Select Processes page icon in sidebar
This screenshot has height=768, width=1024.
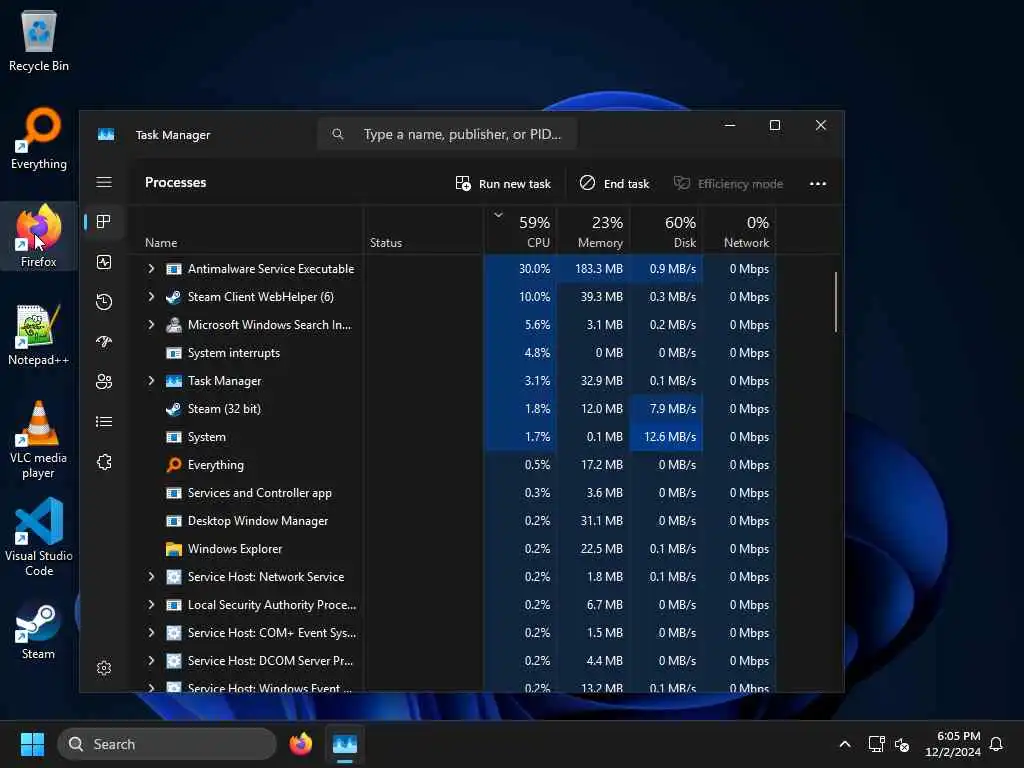[x=104, y=221]
